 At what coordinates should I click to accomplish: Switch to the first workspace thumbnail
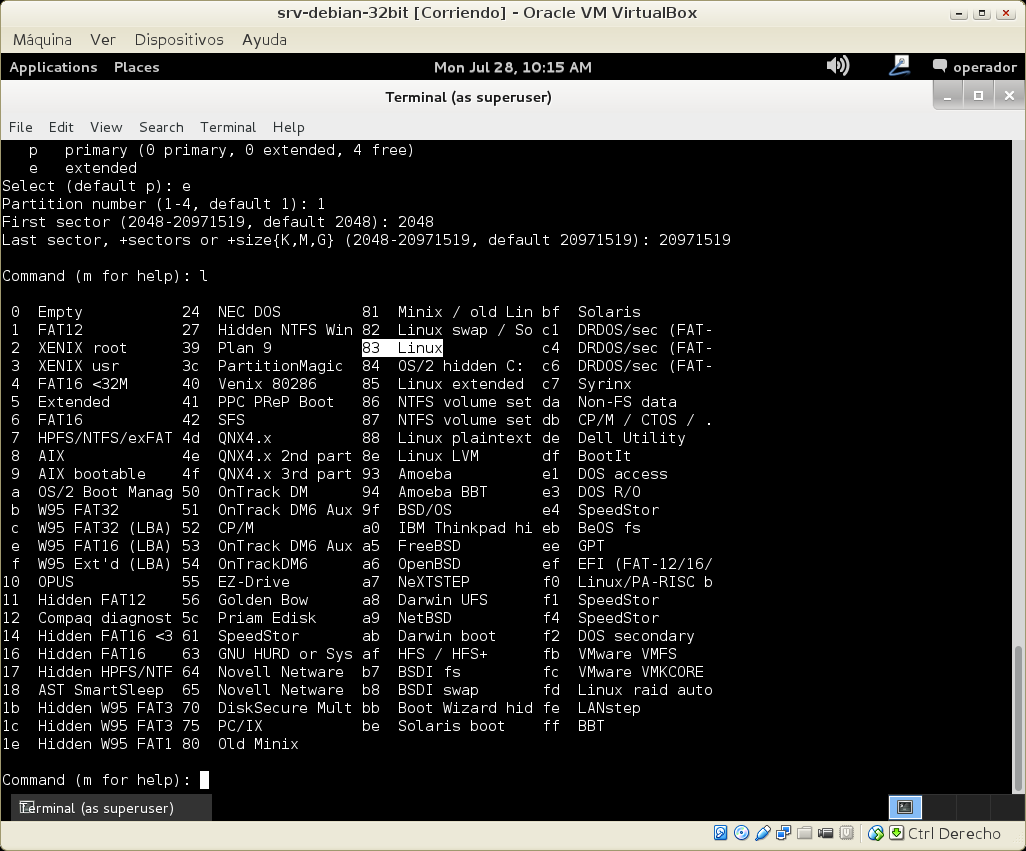(904, 807)
